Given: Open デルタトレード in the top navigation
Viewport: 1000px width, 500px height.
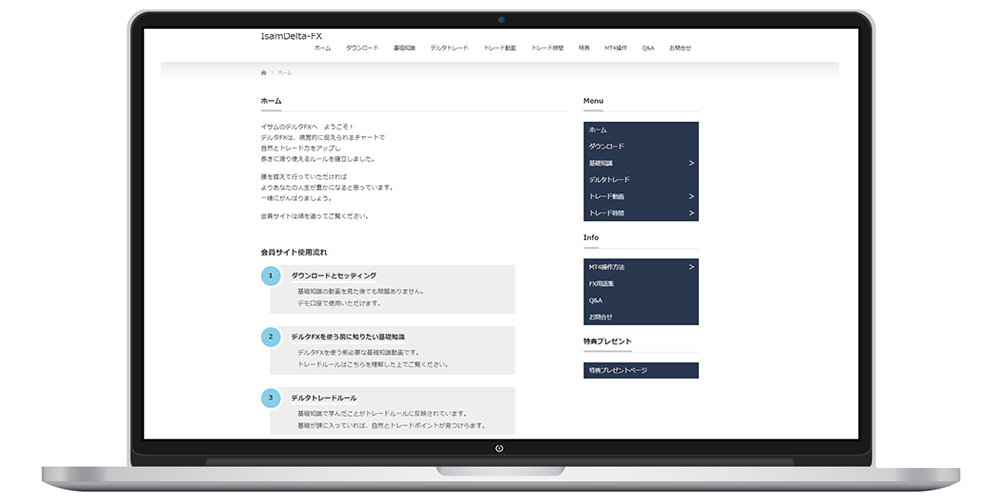Looking at the screenshot, I should tap(449, 48).
